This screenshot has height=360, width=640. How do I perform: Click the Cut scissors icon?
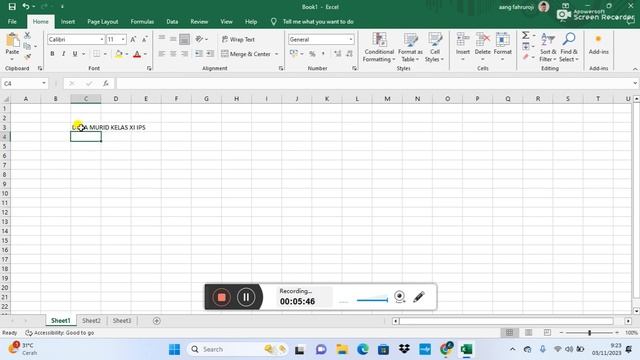(27, 36)
